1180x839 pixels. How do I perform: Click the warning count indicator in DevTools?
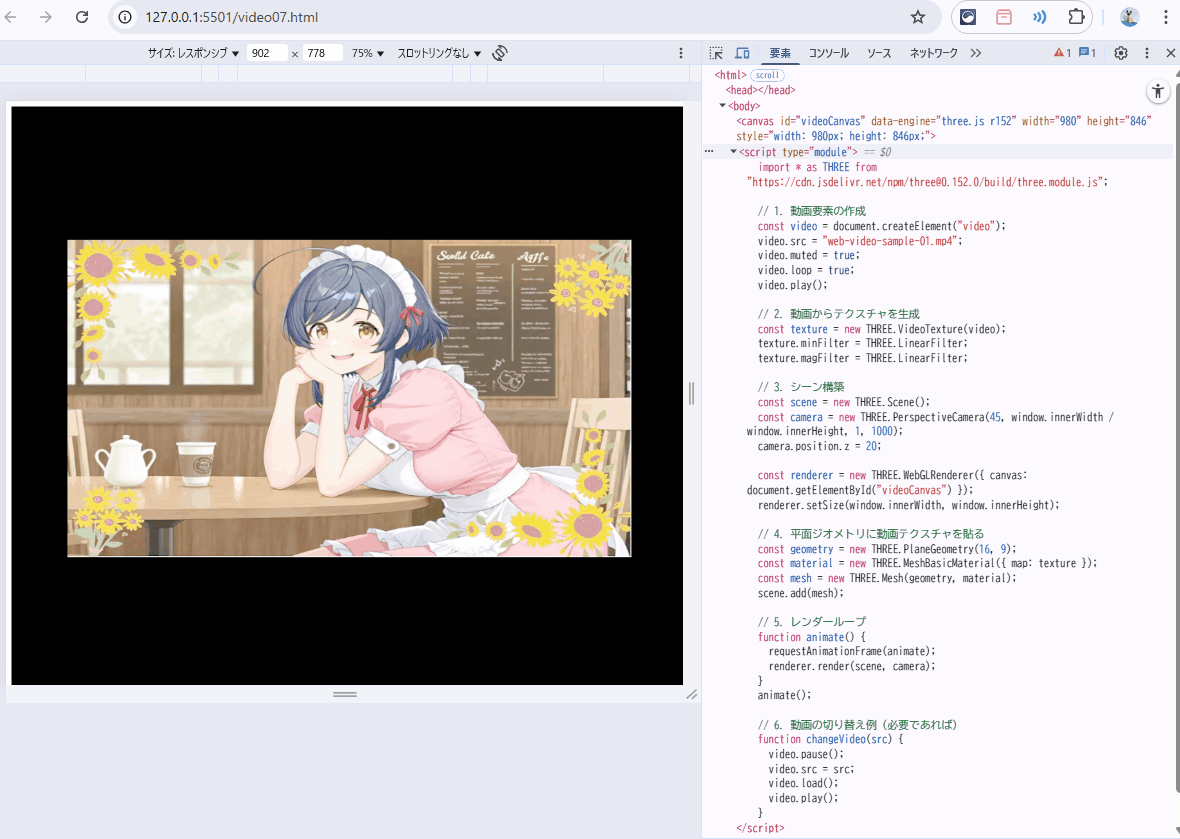point(1062,53)
